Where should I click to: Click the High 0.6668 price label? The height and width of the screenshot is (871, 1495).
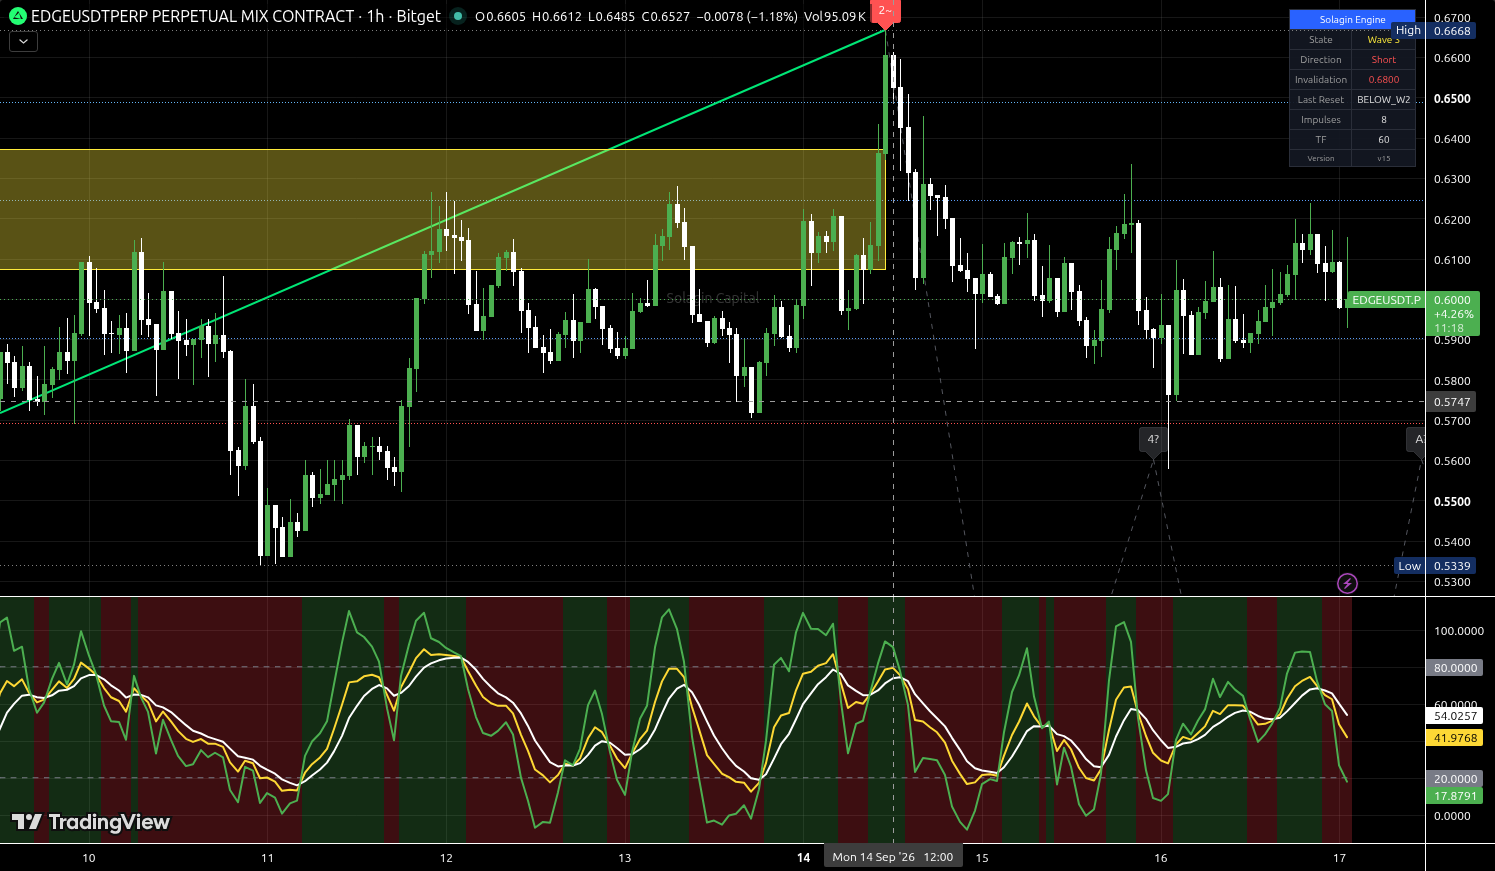pyautogui.click(x=1435, y=31)
